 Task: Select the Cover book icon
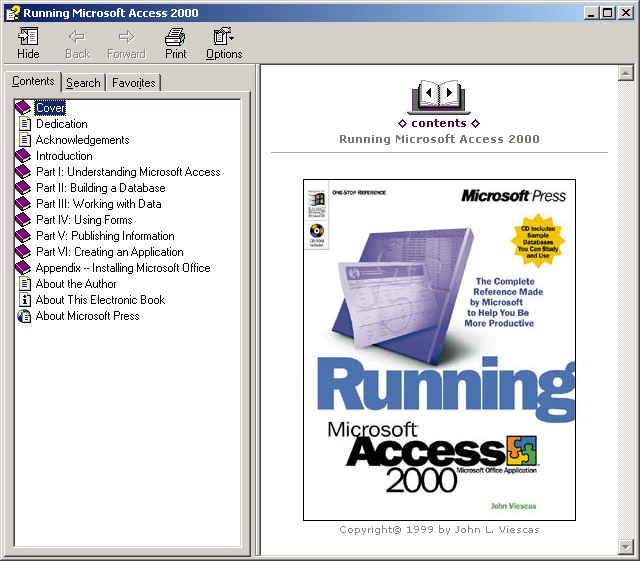click(23, 108)
